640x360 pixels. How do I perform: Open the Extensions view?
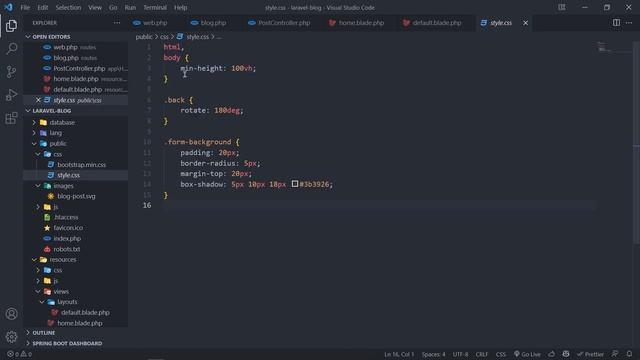point(11,118)
